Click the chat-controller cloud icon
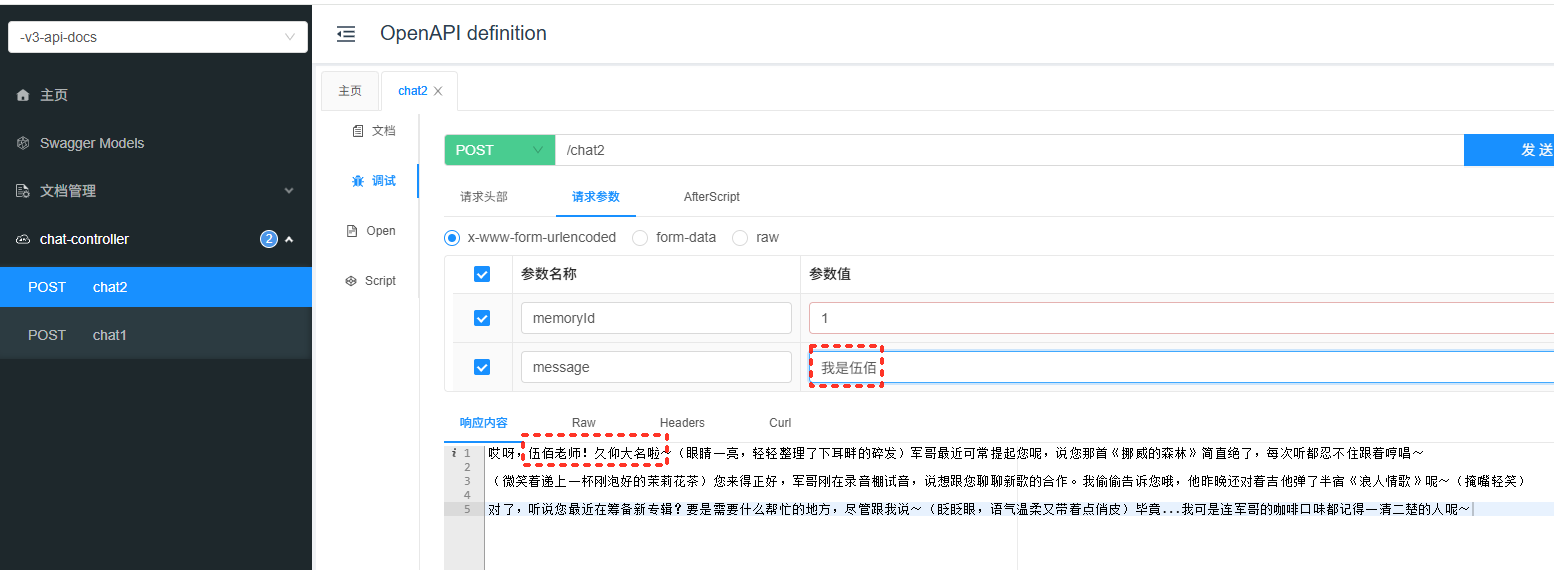The width and height of the screenshot is (1554, 570). (x=23, y=239)
